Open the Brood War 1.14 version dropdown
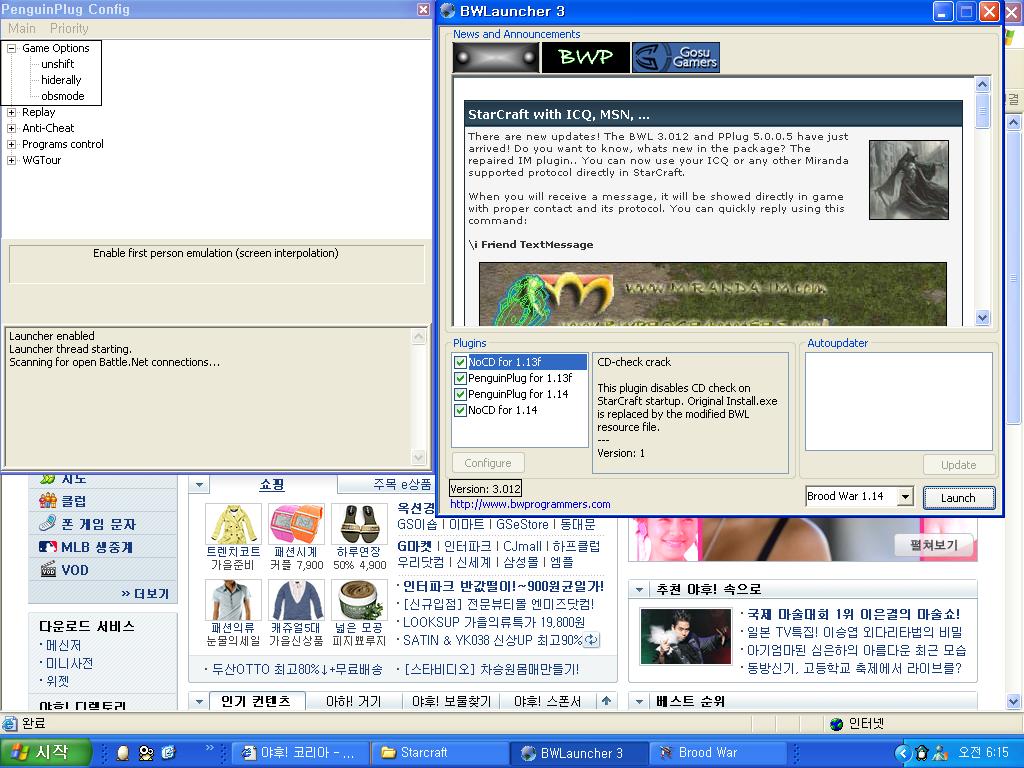Image resolution: width=1024 pixels, height=768 pixels. tap(904, 496)
